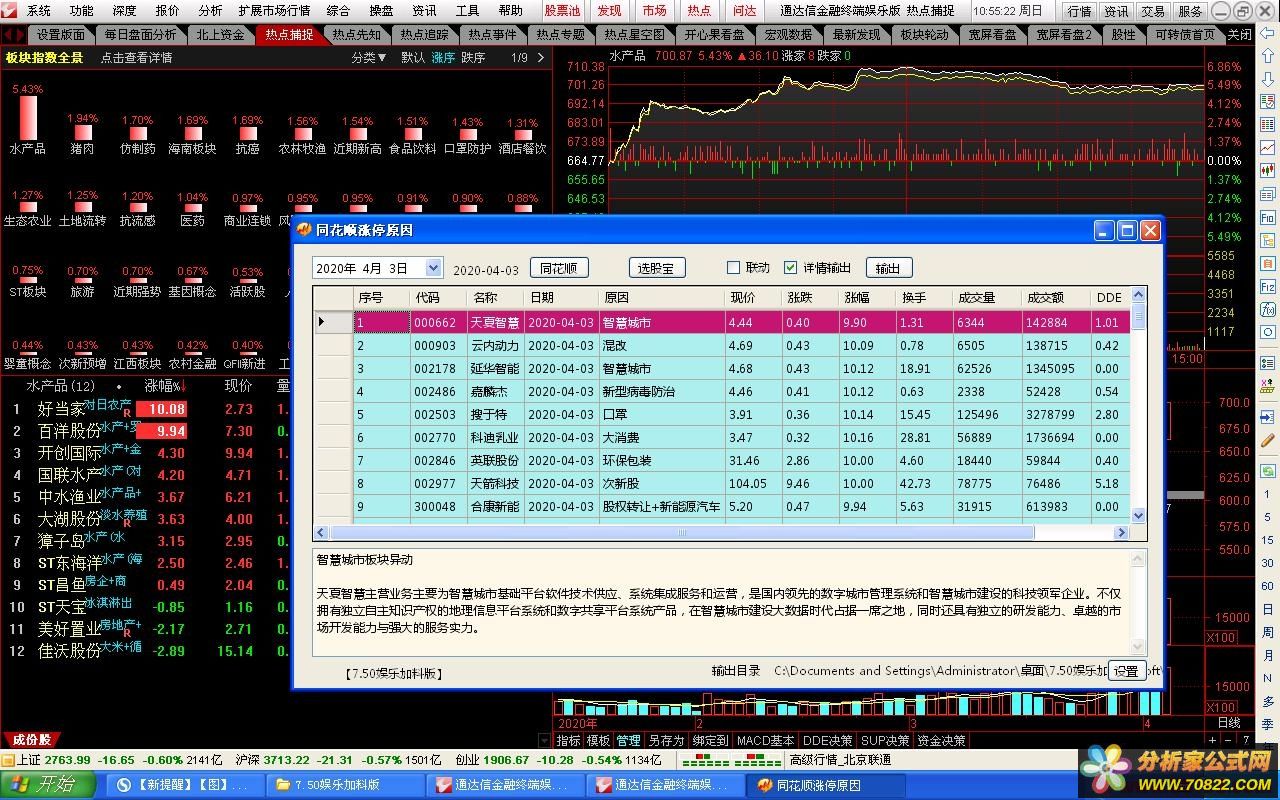Click the pencil drawing tool icon in sidebar
Screen dimensions: 1280x800
(x=1268, y=438)
